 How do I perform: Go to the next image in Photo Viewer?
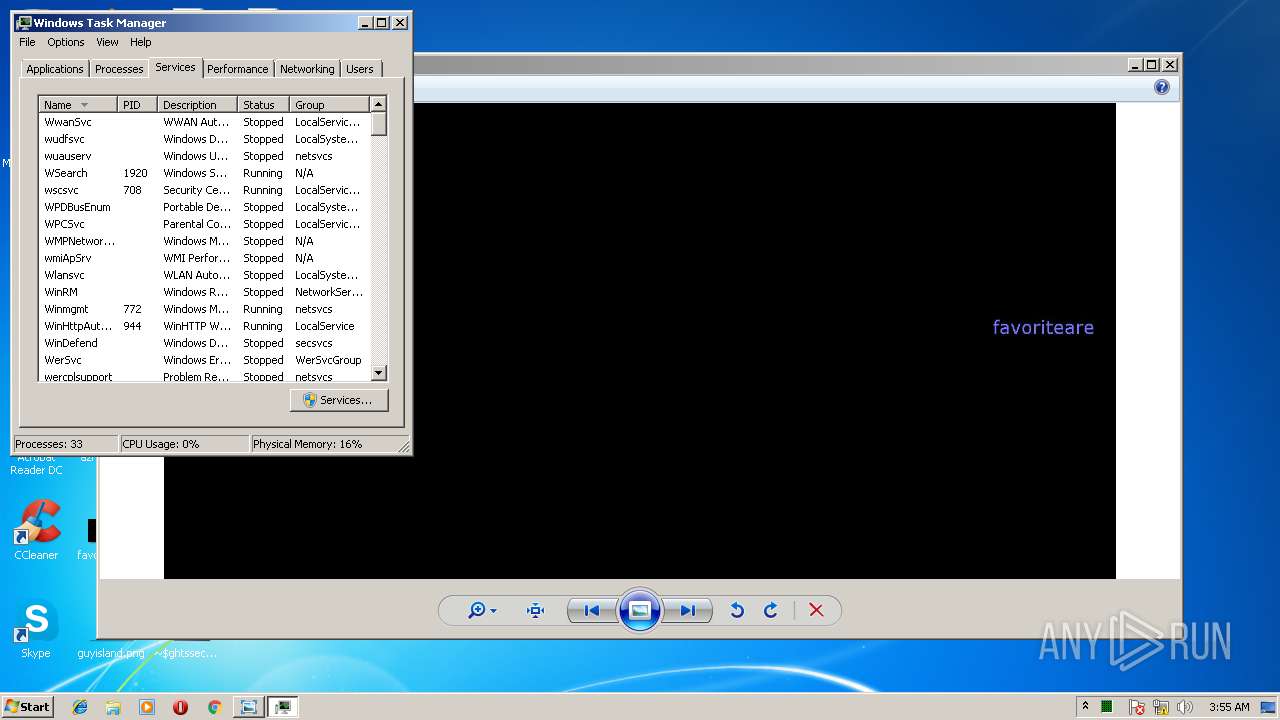coord(688,611)
